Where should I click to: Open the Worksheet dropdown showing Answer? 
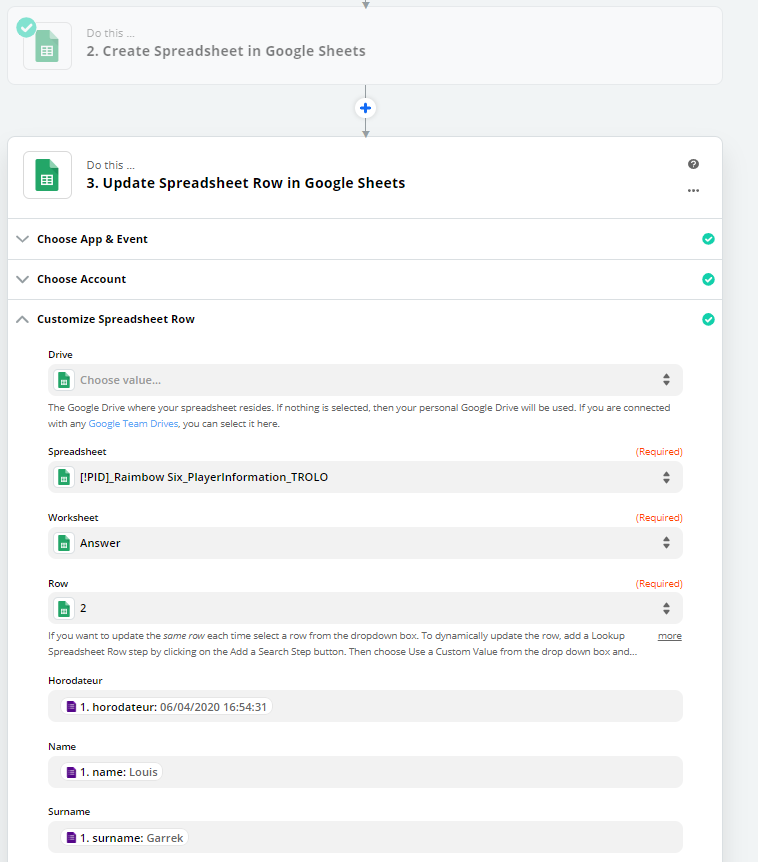pyautogui.click(x=365, y=543)
